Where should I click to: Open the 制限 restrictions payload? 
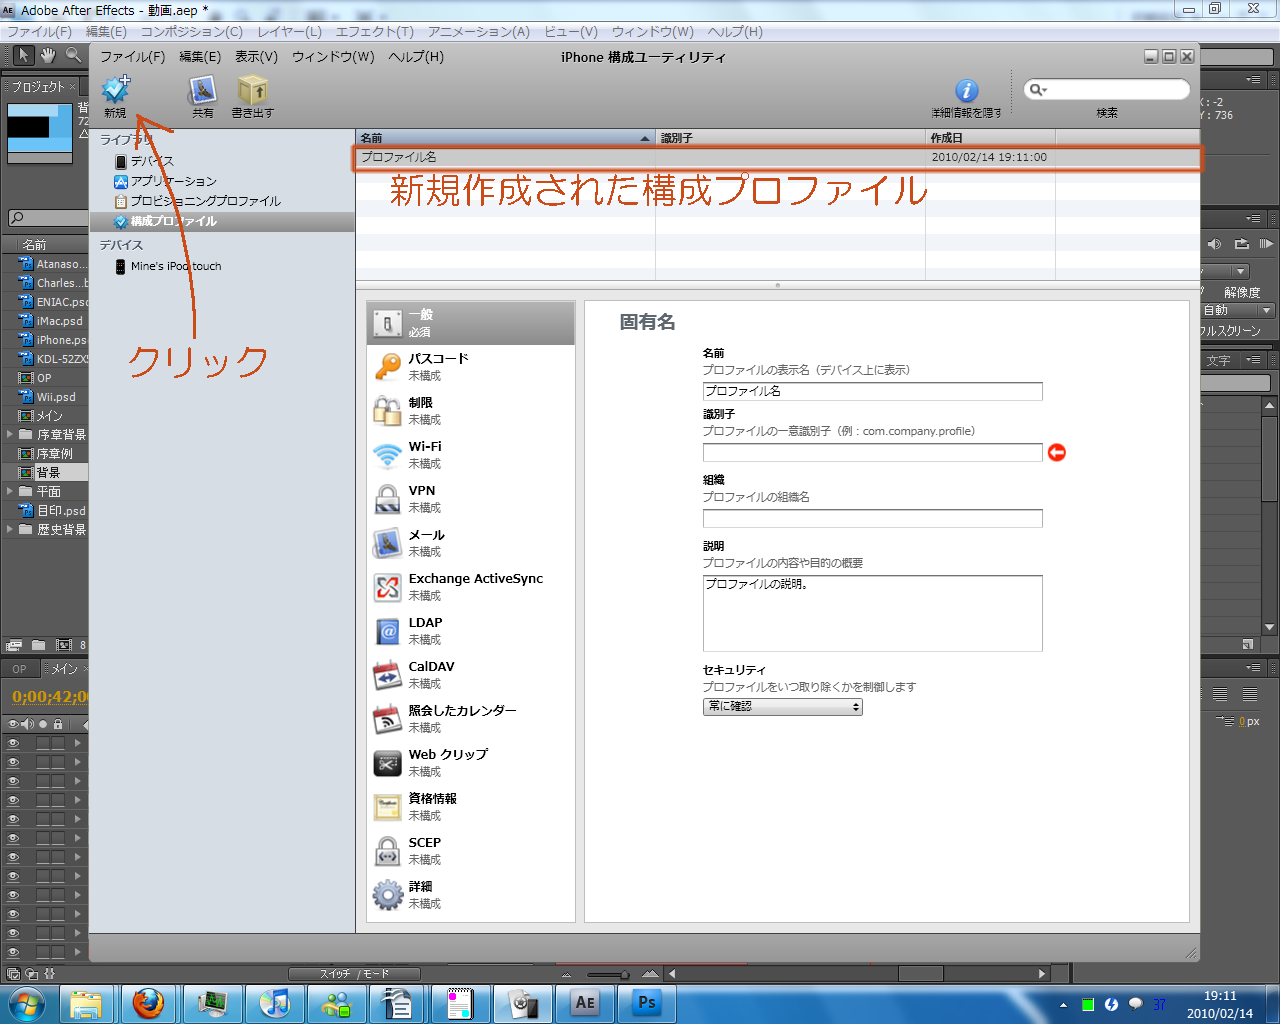471,411
